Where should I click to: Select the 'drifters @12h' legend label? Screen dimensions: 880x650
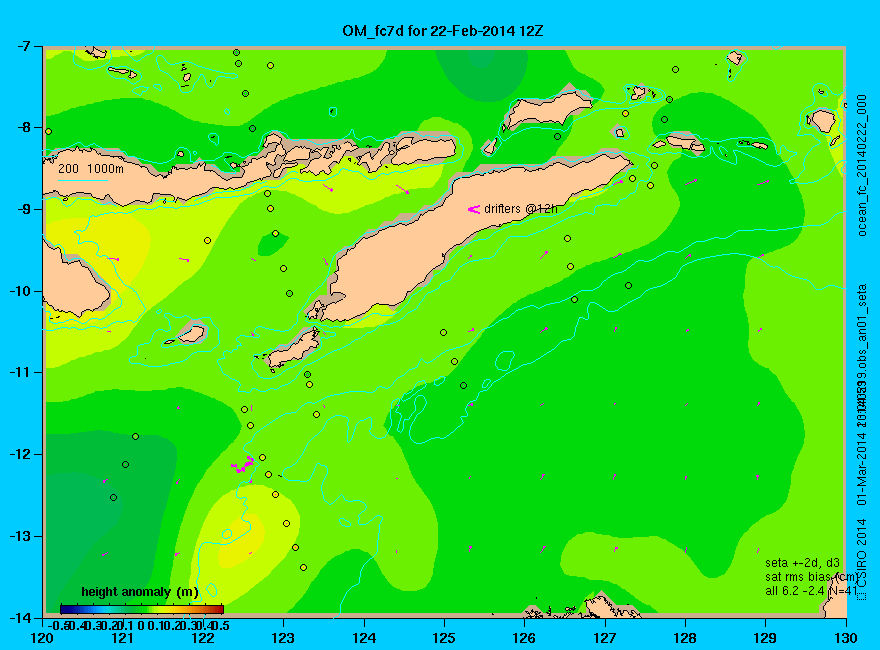coord(521,209)
